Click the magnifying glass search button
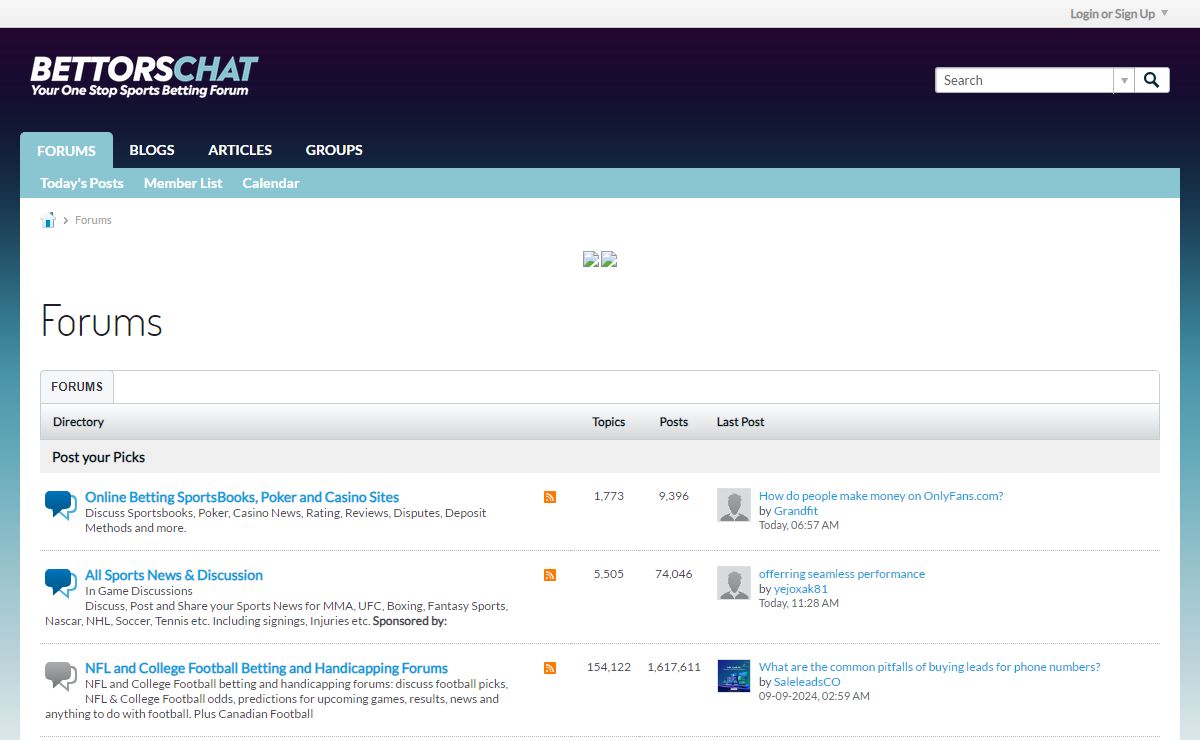The width and height of the screenshot is (1200, 740). pyautogui.click(x=1152, y=80)
